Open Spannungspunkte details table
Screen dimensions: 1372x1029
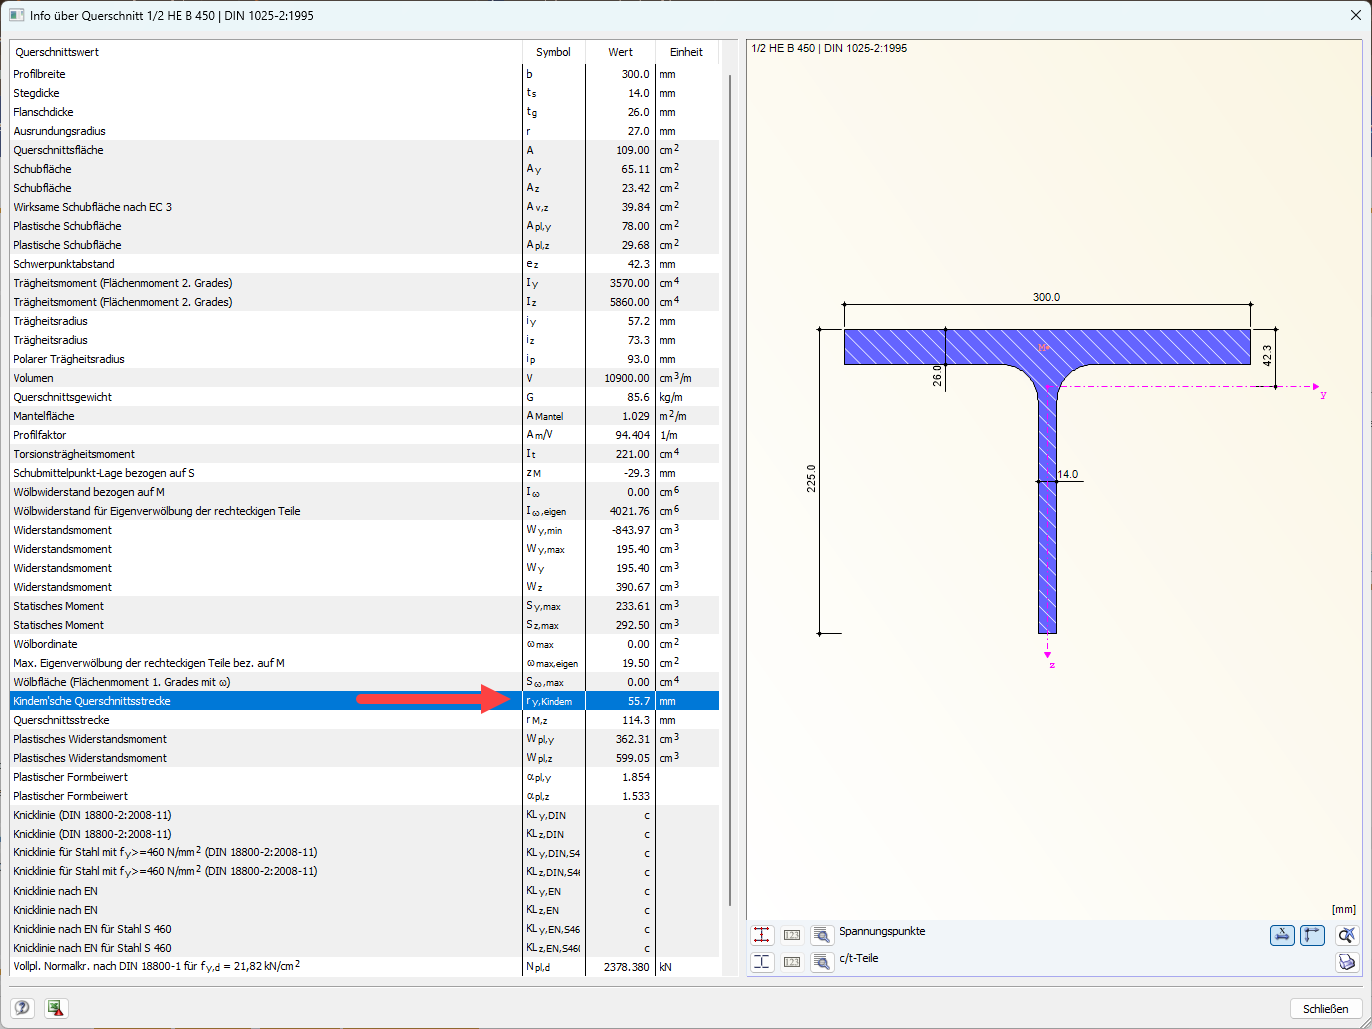[822, 935]
